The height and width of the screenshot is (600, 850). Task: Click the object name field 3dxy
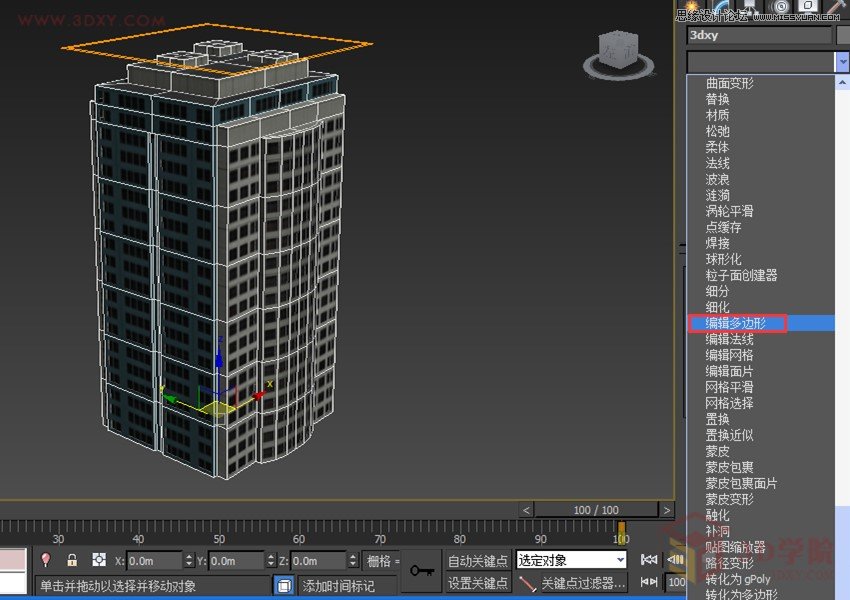(759, 35)
